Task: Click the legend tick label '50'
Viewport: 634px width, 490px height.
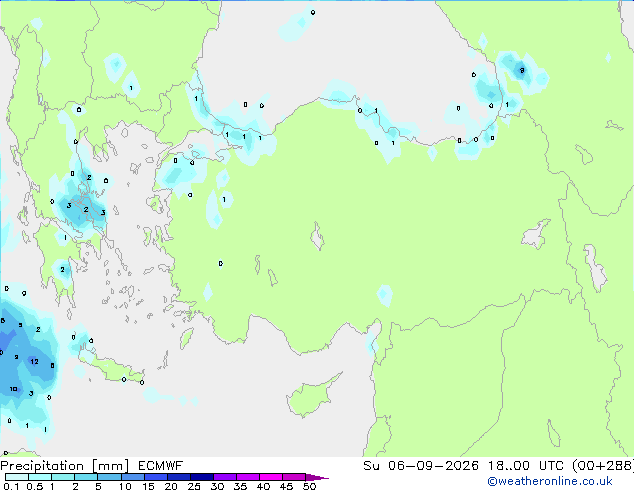Action: [x=309, y=486]
